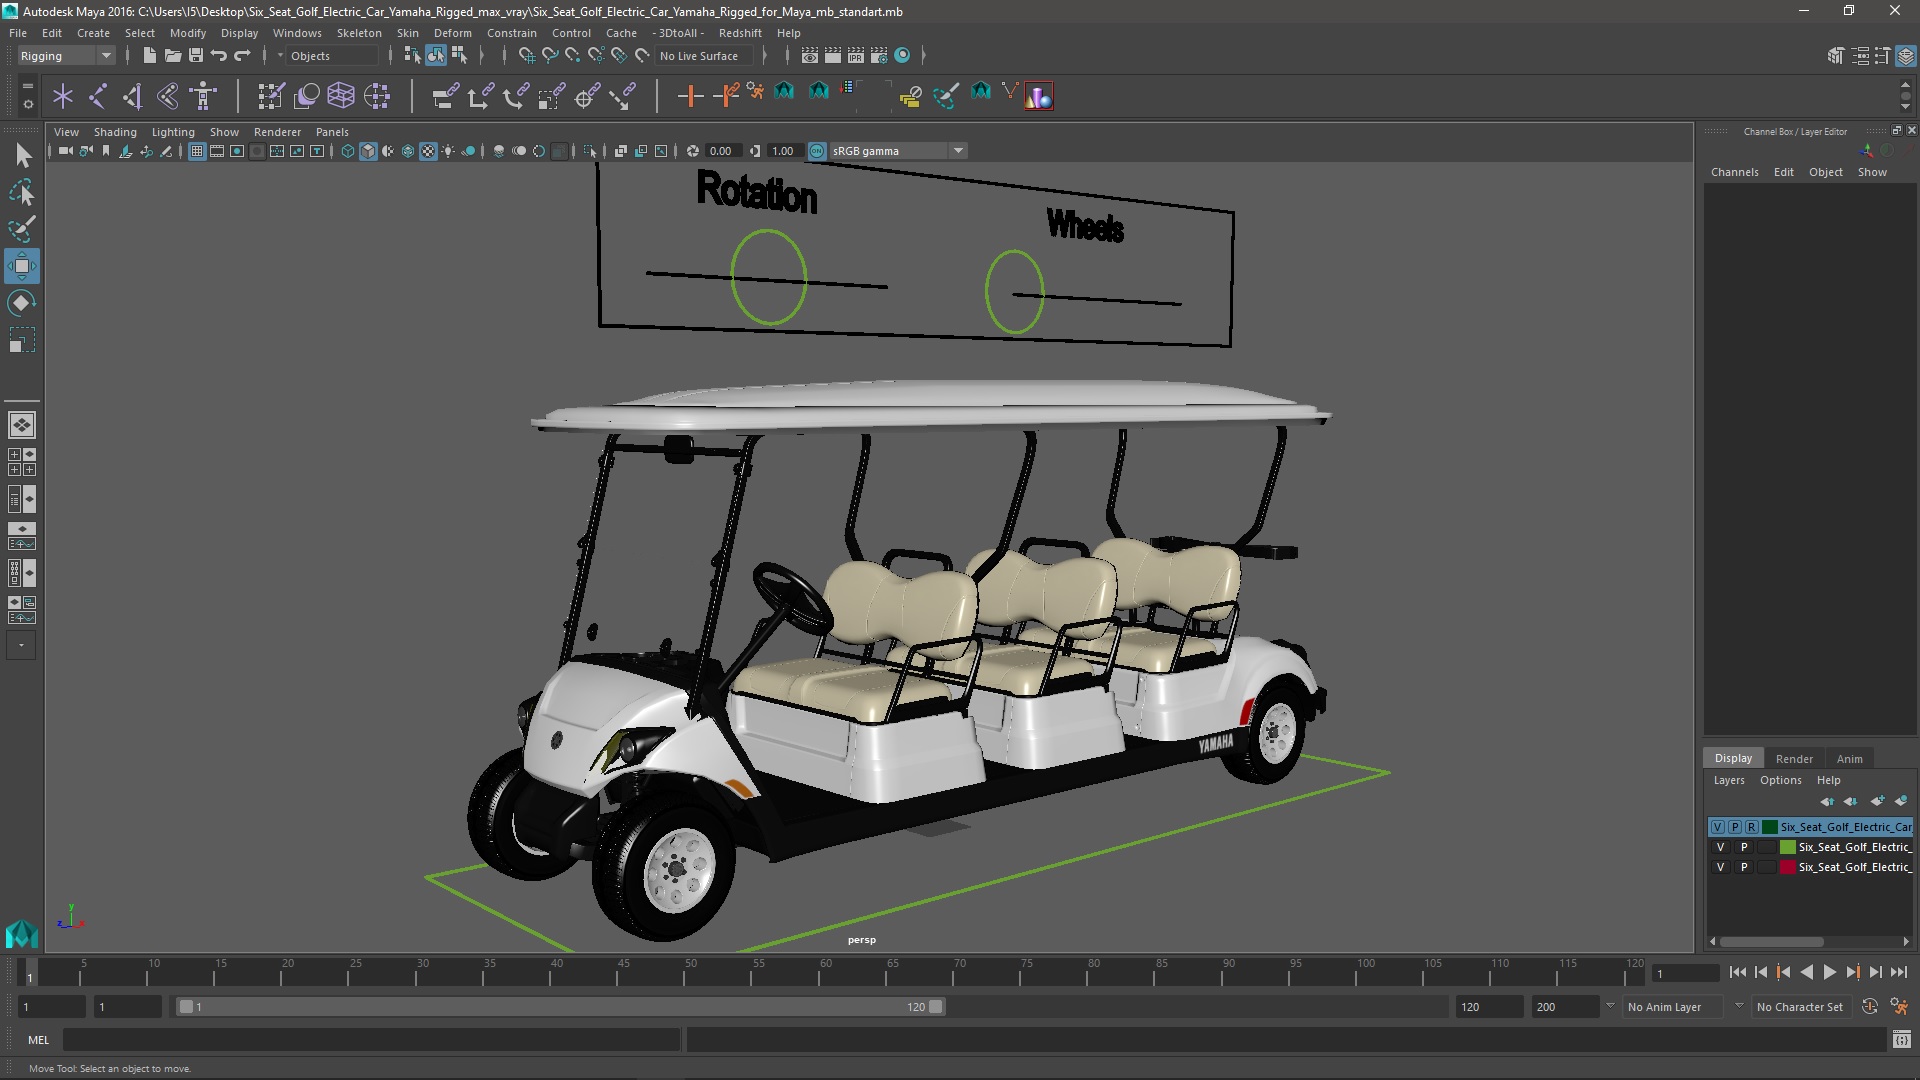Activate the Select tool arrow
This screenshot has height=1080, width=1920.
[x=22, y=155]
